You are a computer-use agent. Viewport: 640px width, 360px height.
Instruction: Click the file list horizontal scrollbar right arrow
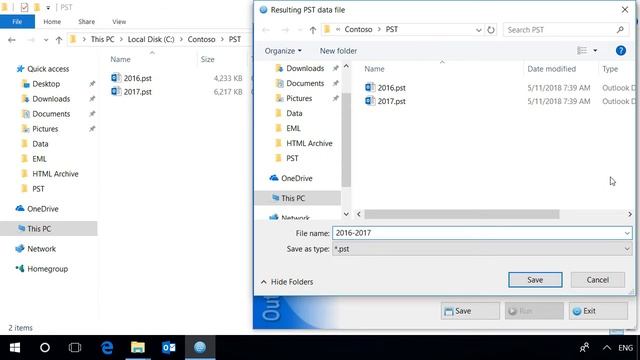(630, 214)
